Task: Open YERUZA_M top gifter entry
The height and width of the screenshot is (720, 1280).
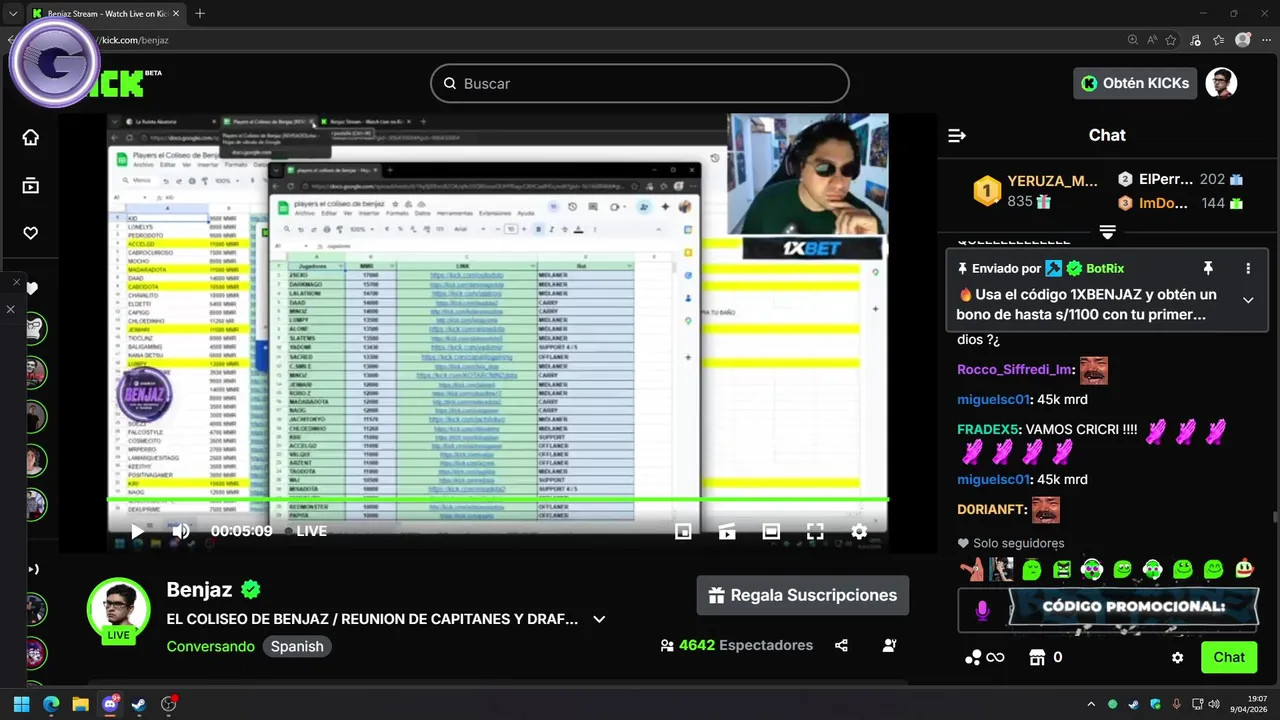Action: coord(1035,190)
